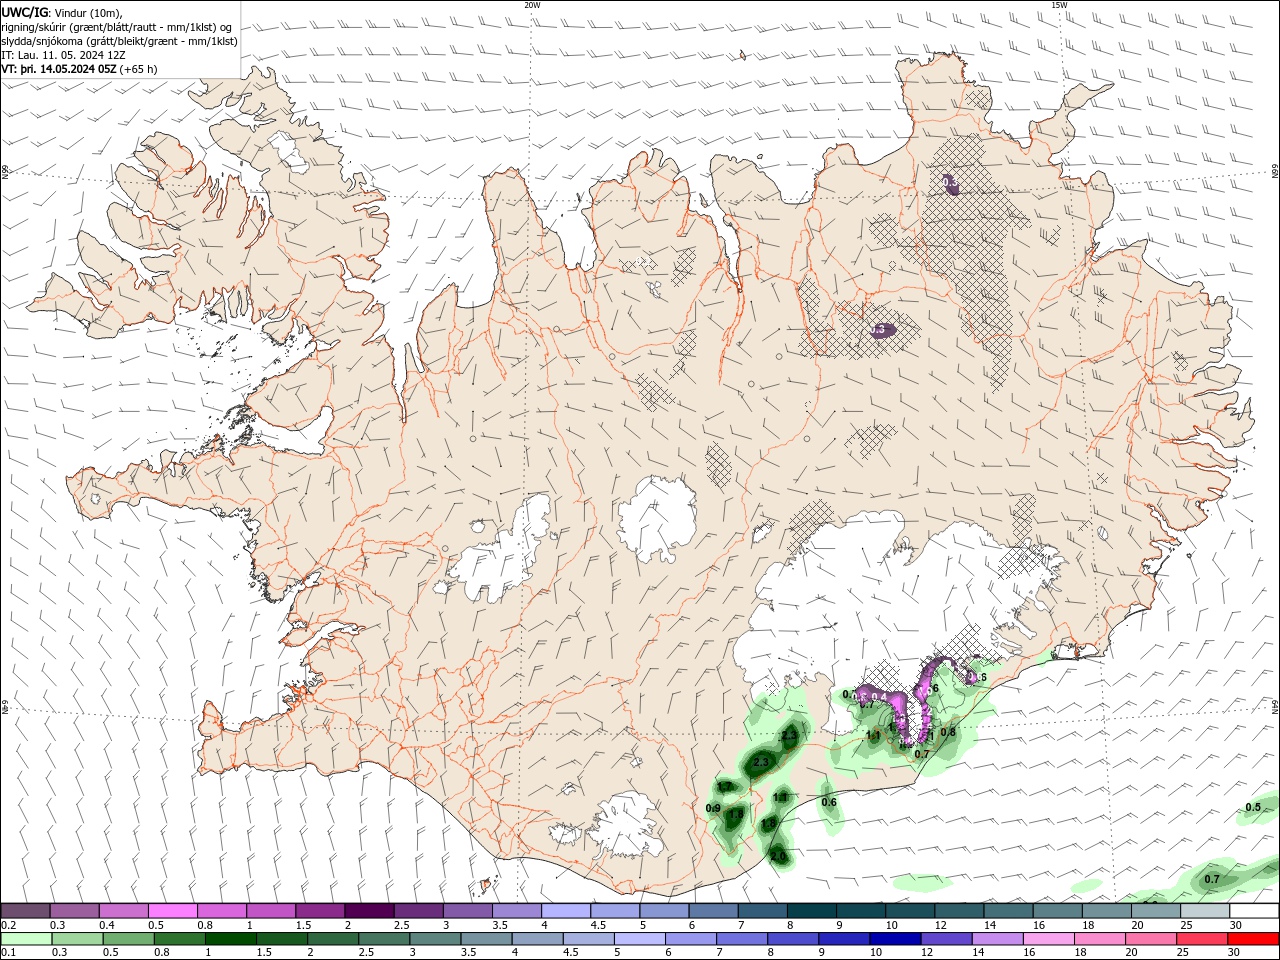Select the dark teal 9–10 swatch in the top legend row
The image size is (1280, 960).
pos(861,911)
